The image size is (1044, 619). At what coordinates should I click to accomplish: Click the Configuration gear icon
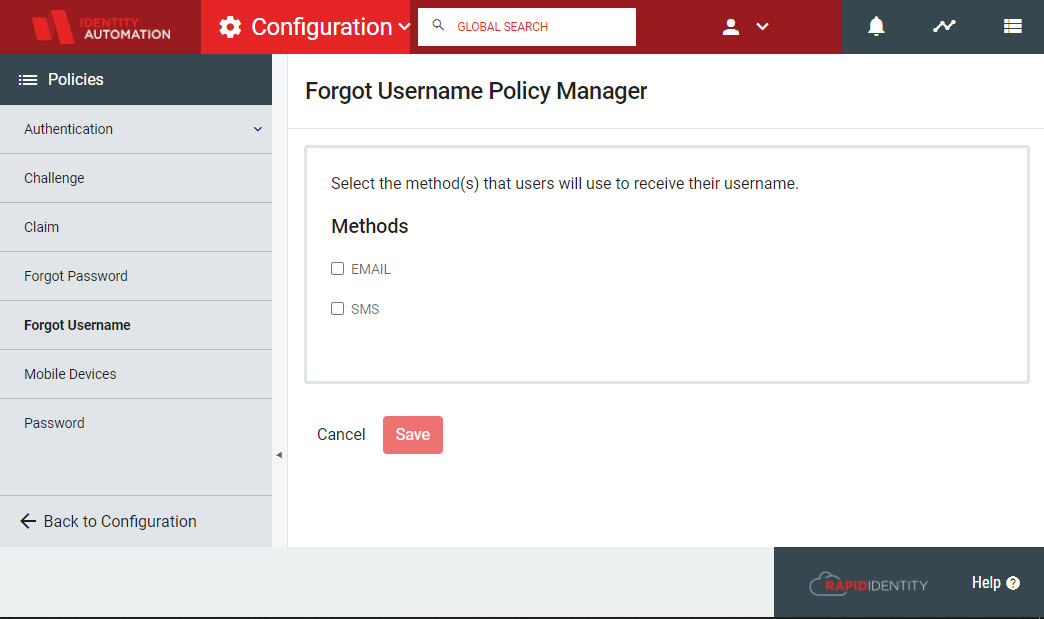coord(230,27)
